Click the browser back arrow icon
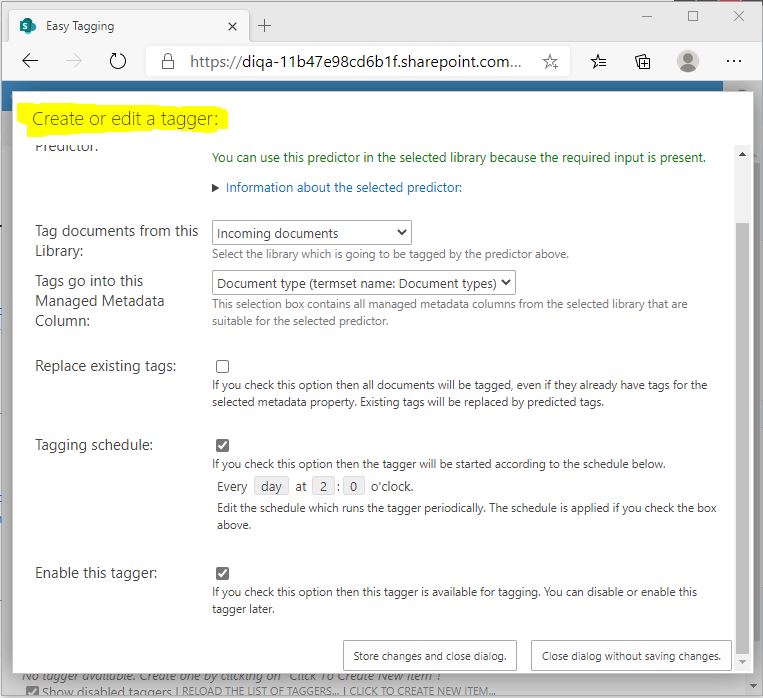Viewport: 763px width, 698px height. click(x=30, y=61)
